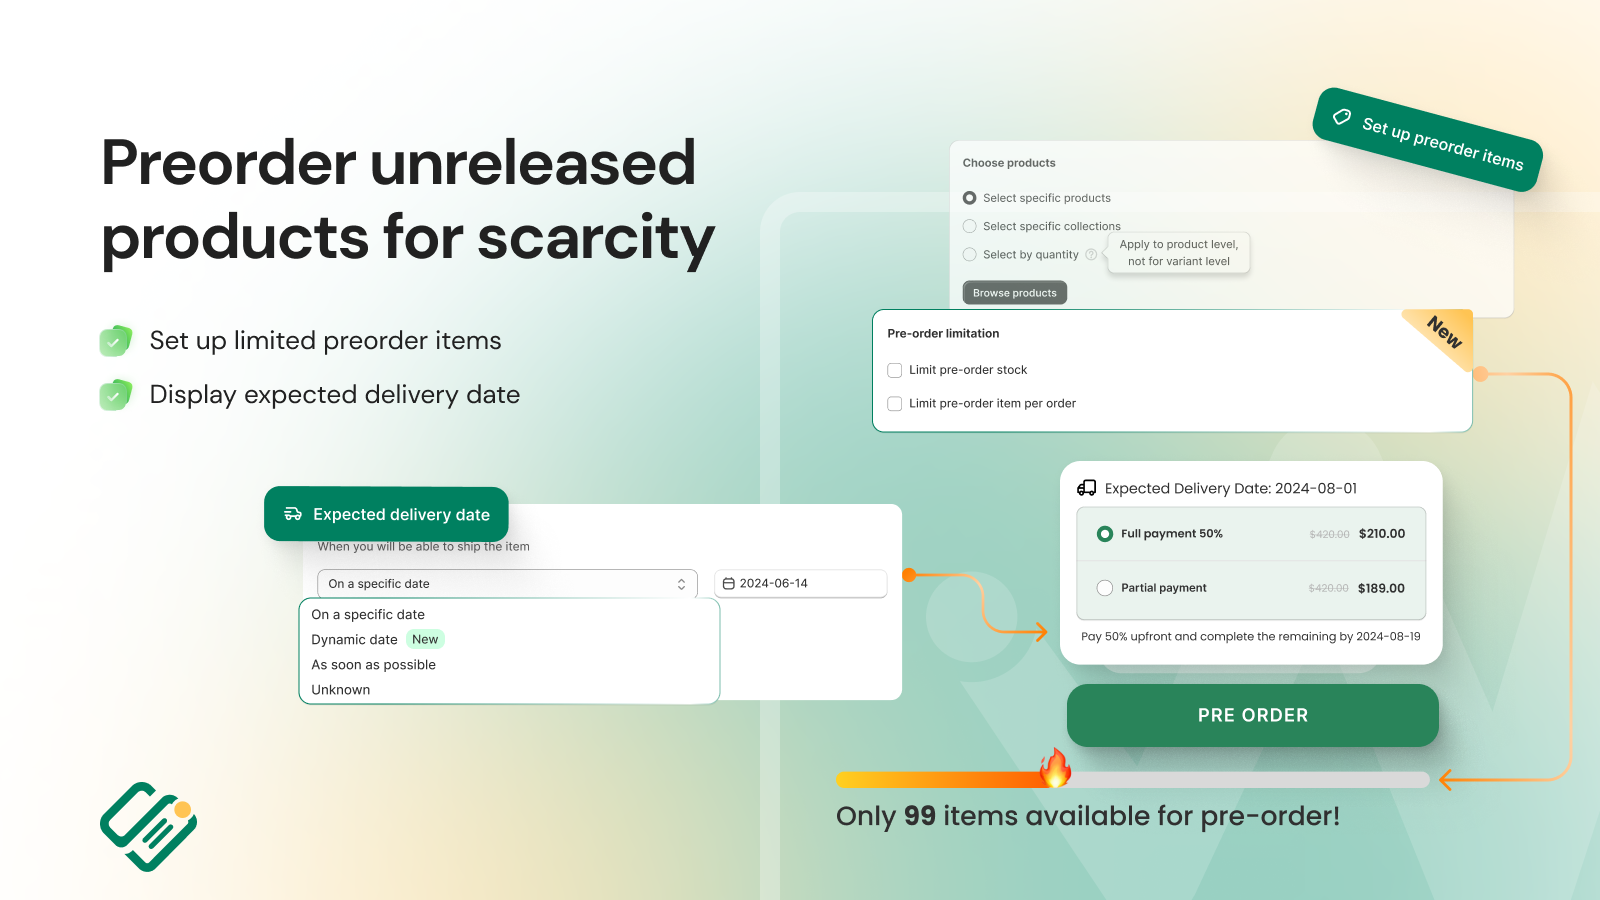Click the orange pre-order availability progress bar
Viewport: 1600px width, 900px height.
coord(1132,779)
